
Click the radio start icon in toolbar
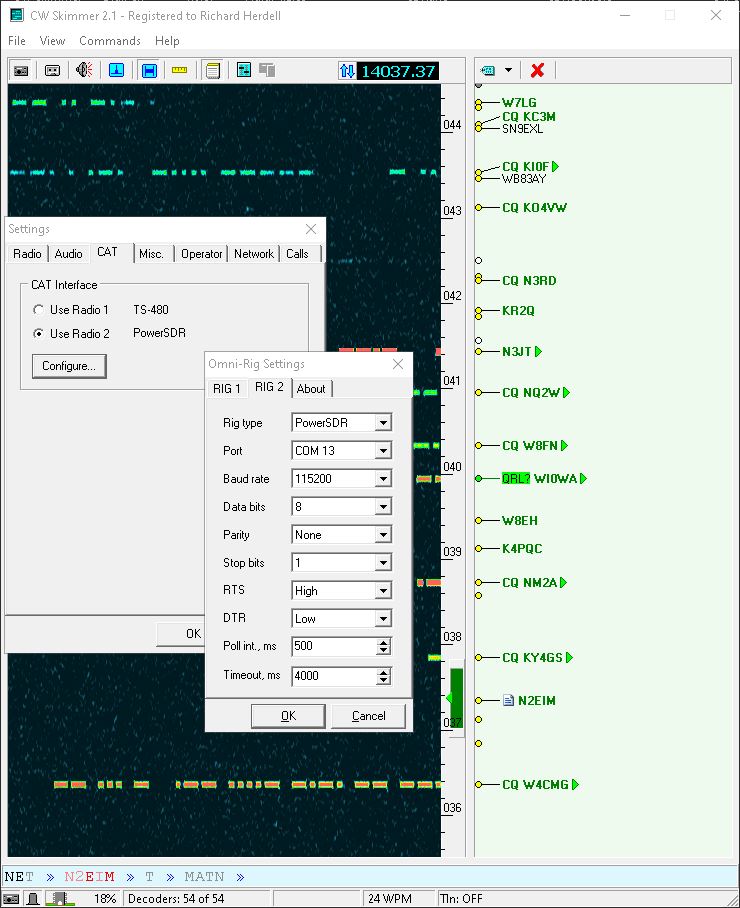pyautogui.click(x=21, y=71)
